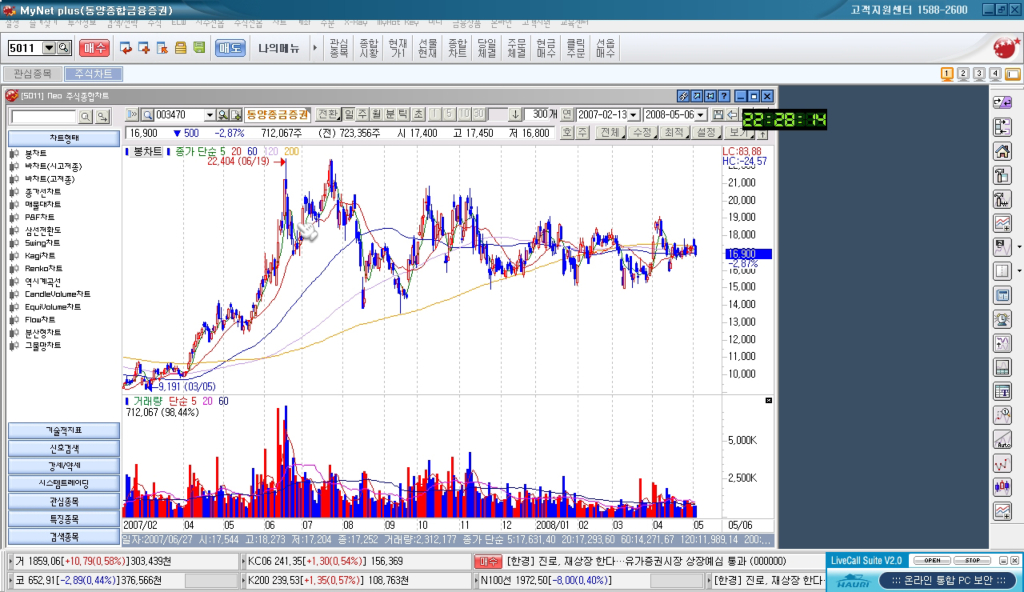Toggle the left panel collapse arrow icon

coord(132,114)
